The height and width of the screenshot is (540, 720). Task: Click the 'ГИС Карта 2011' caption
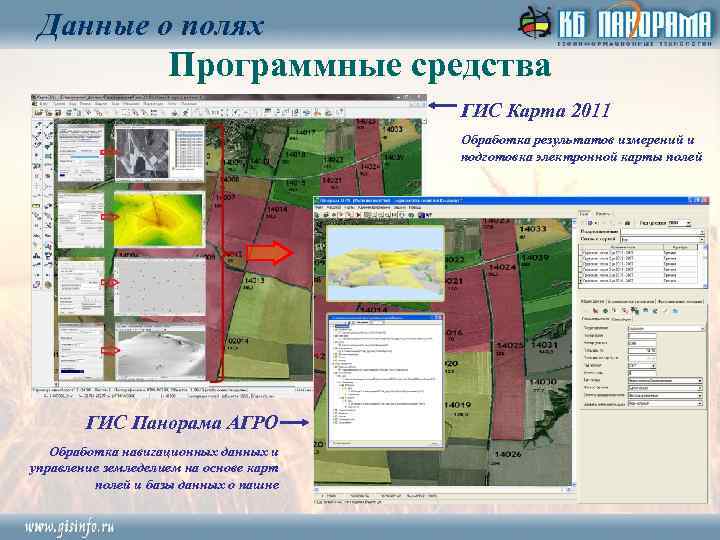coord(536,110)
